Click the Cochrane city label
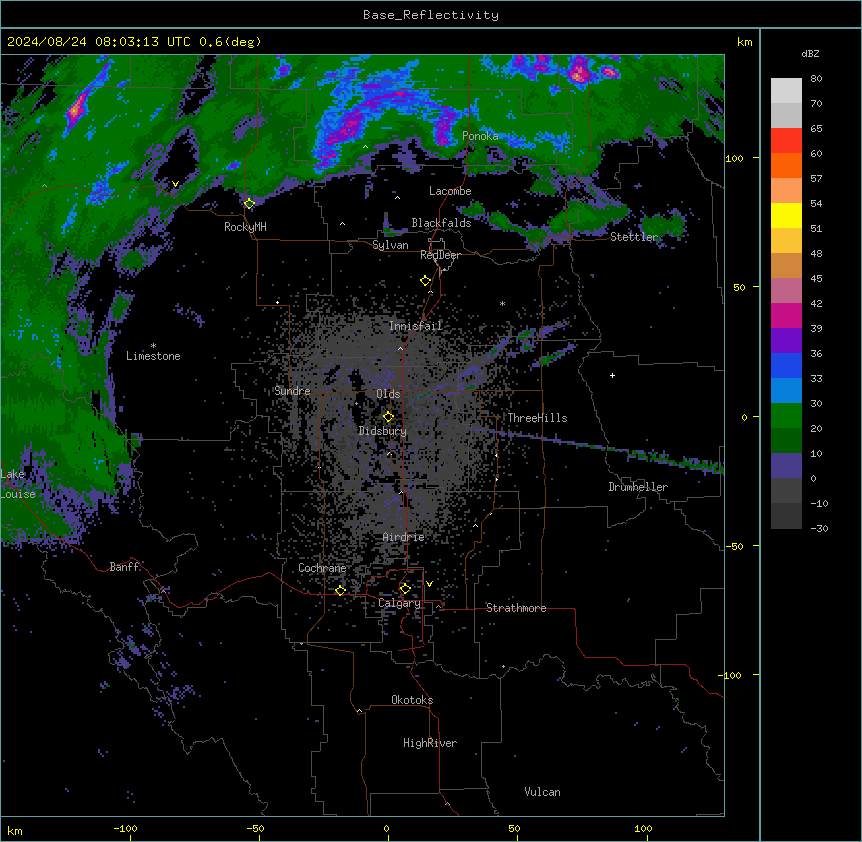 click(x=322, y=568)
